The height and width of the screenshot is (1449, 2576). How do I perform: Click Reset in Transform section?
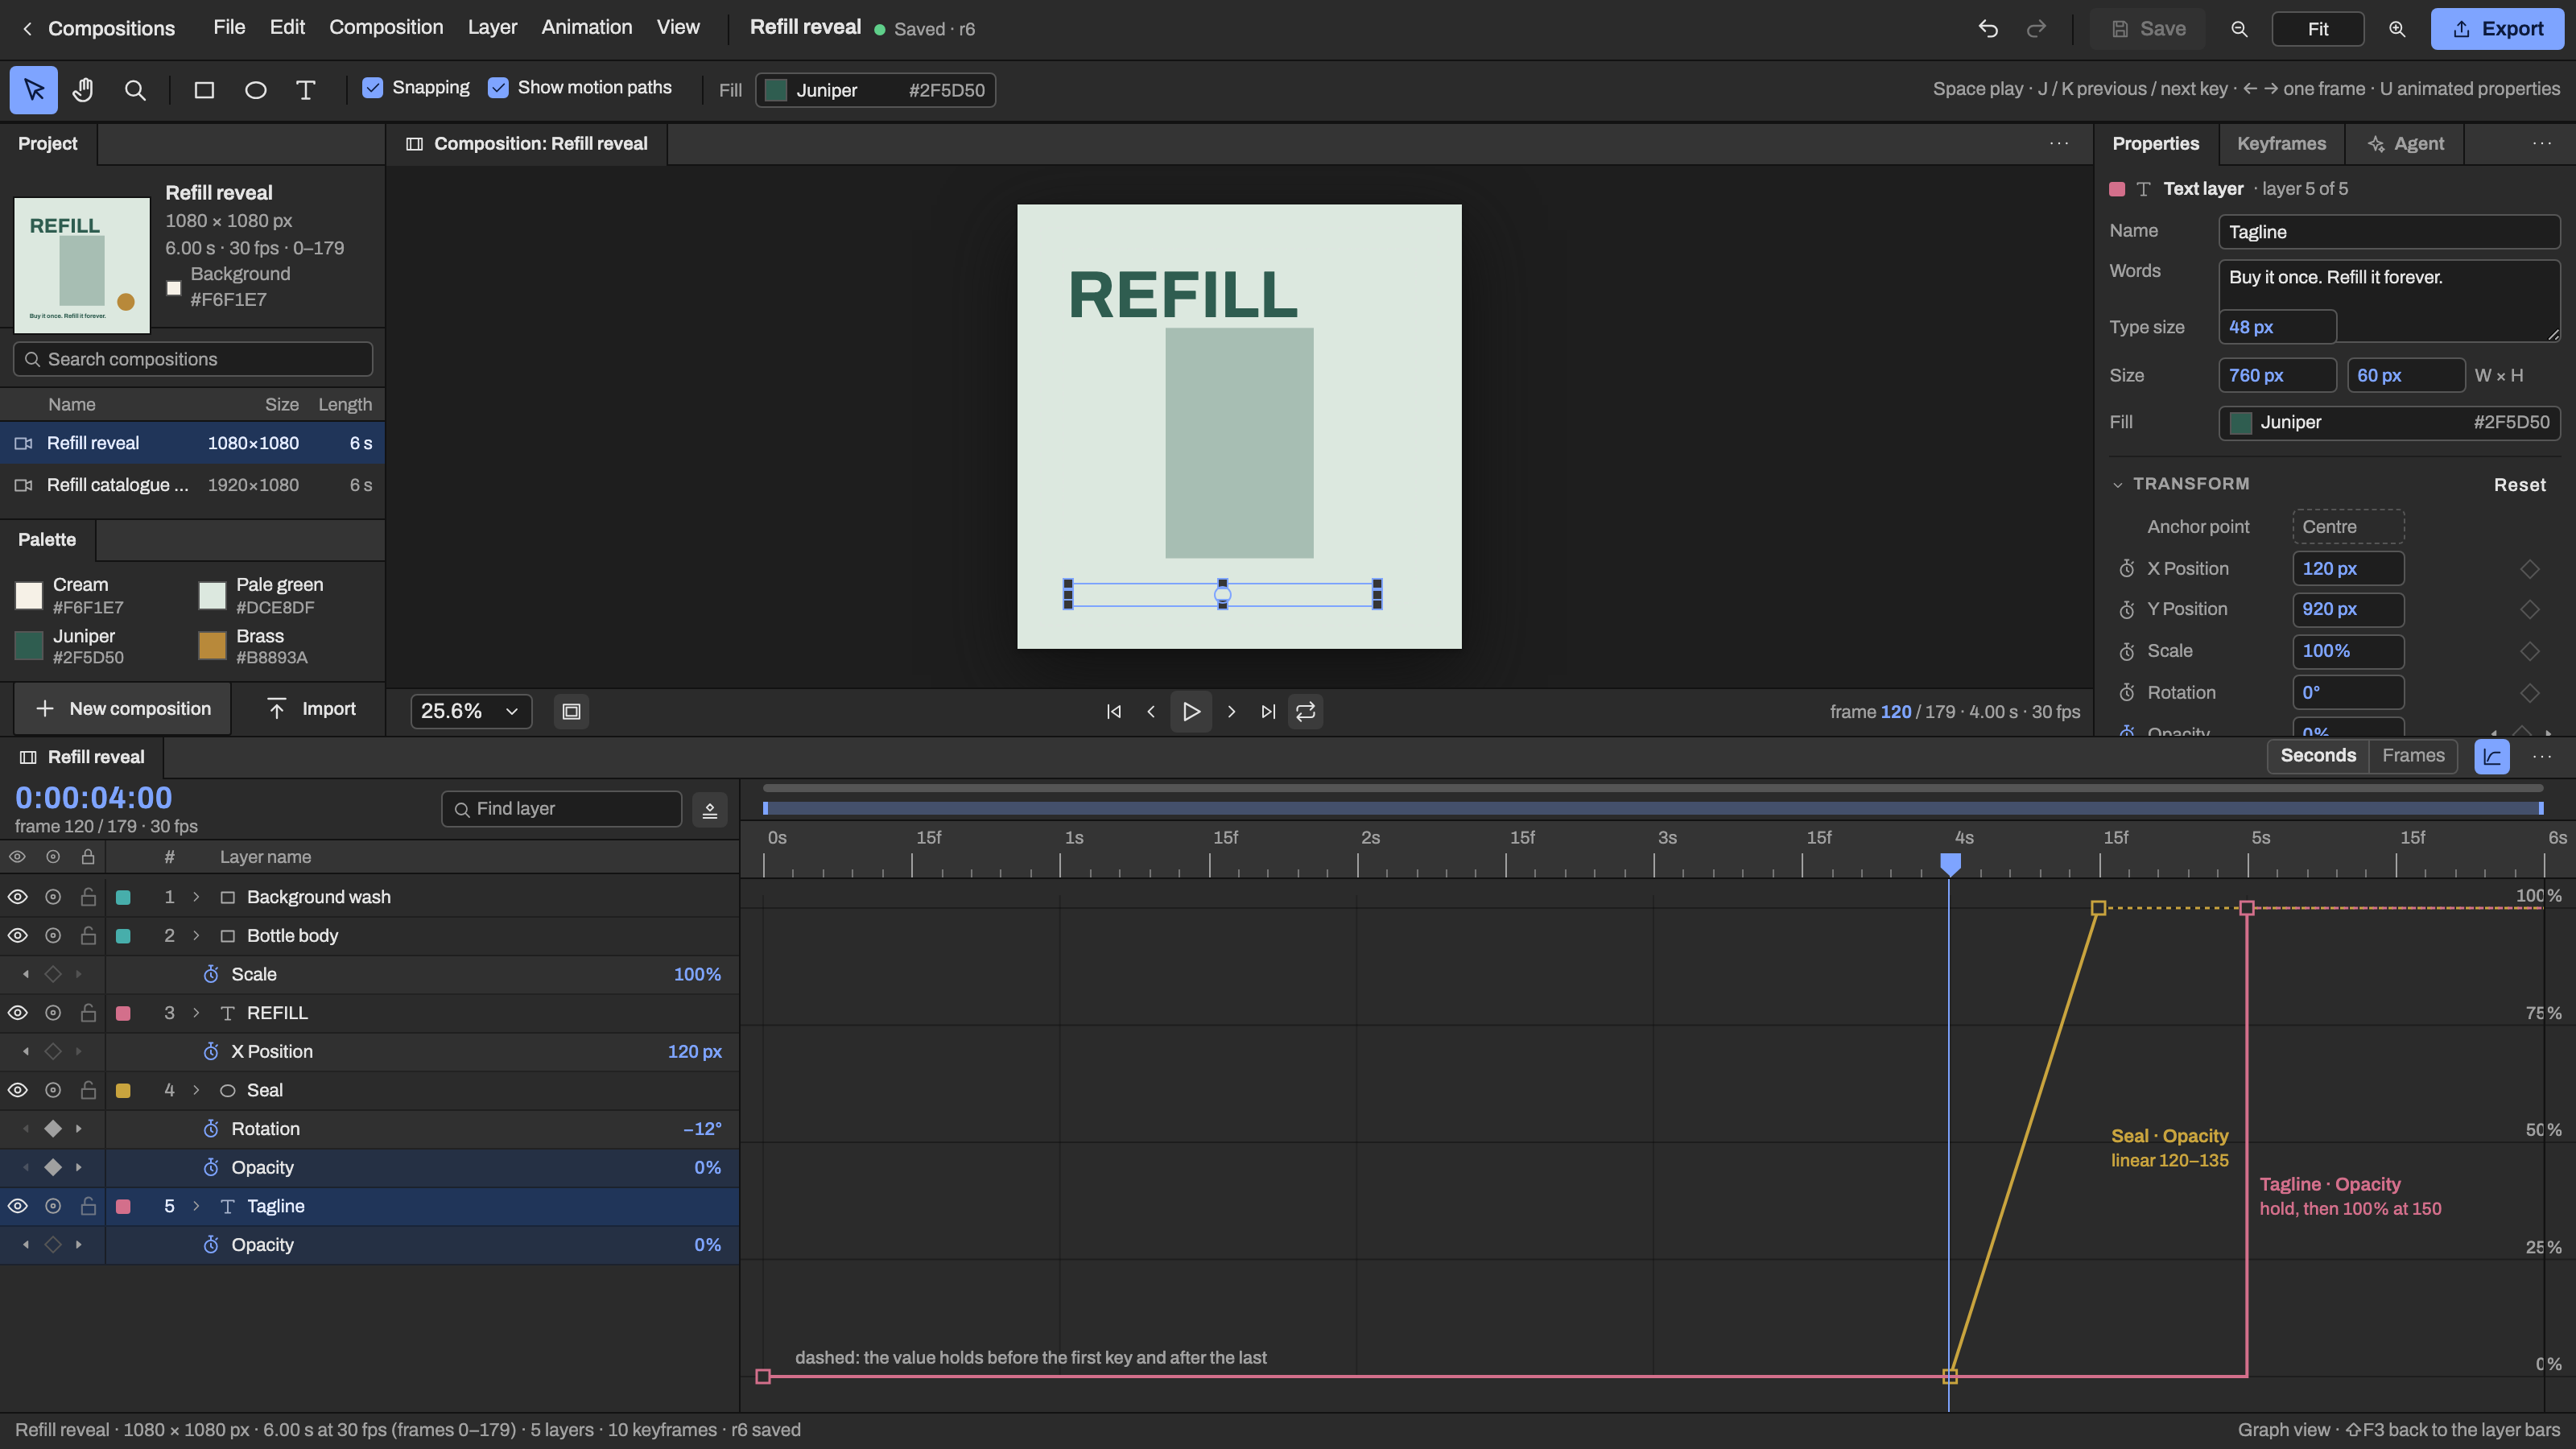pyautogui.click(x=2519, y=485)
